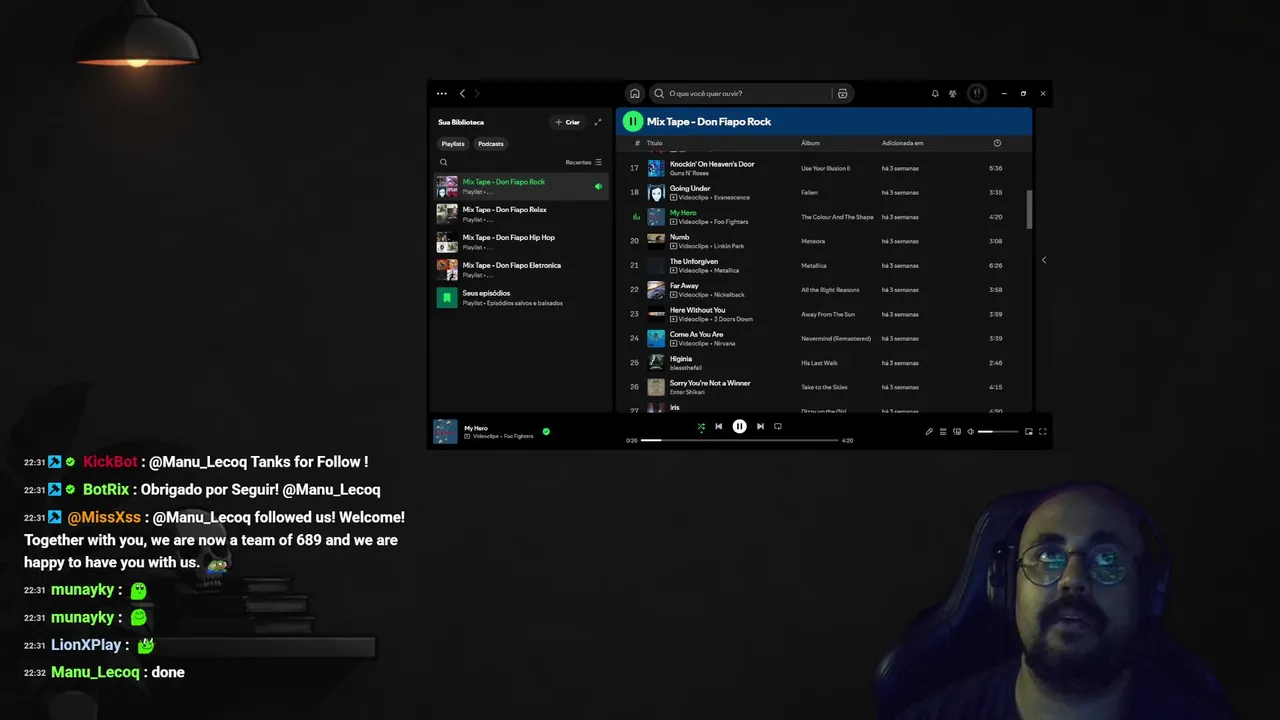The height and width of the screenshot is (720, 1280).
Task: Select Mix Tape - Don Fiapo Rock in library
Action: 520,186
